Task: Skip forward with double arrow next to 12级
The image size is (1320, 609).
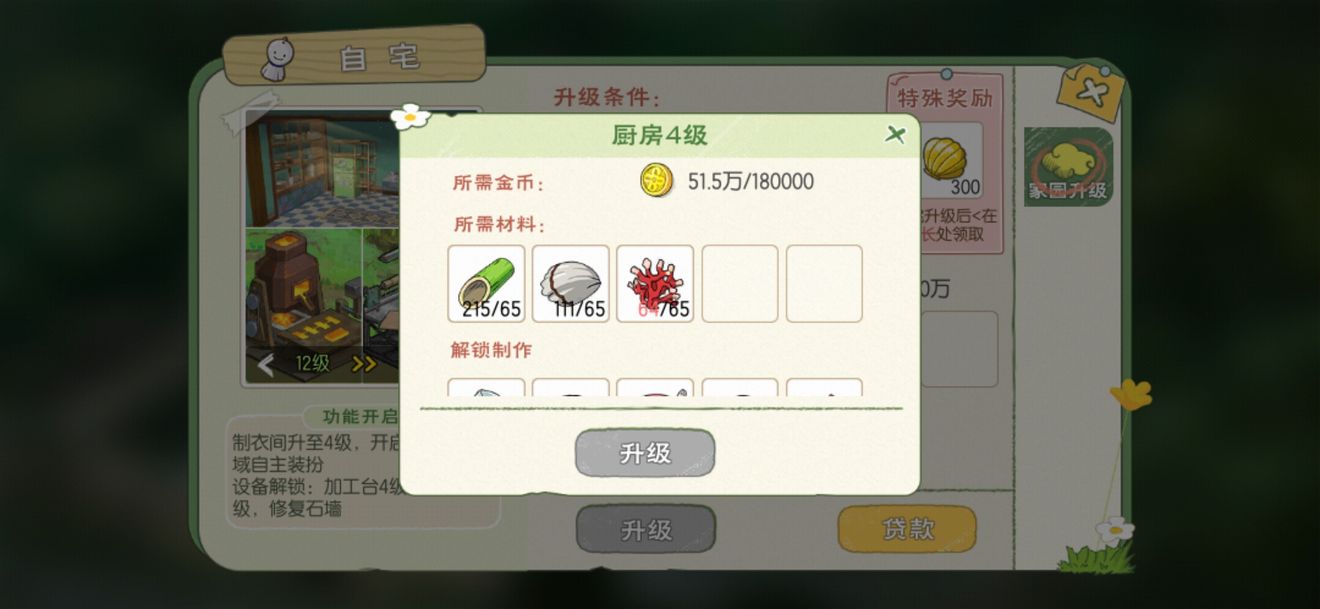Action: pos(364,364)
